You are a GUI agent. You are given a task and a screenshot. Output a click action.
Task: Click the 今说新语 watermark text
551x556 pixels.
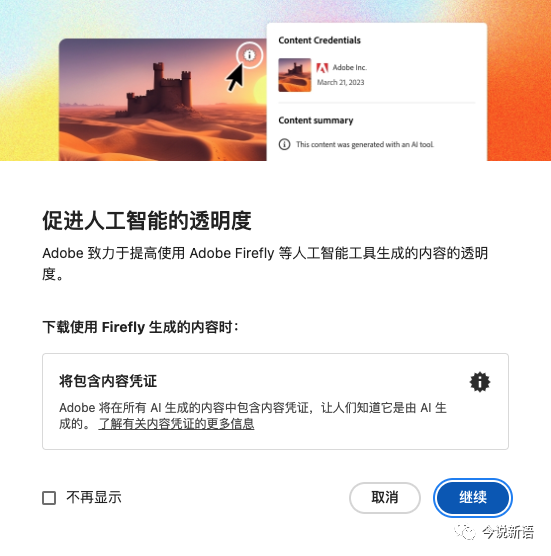pyautogui.click(x=508, y=532)
